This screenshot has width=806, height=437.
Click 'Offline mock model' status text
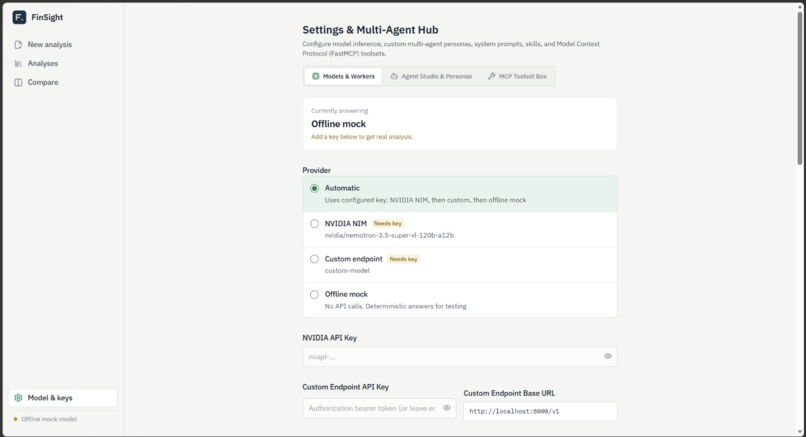pos(49,420)
